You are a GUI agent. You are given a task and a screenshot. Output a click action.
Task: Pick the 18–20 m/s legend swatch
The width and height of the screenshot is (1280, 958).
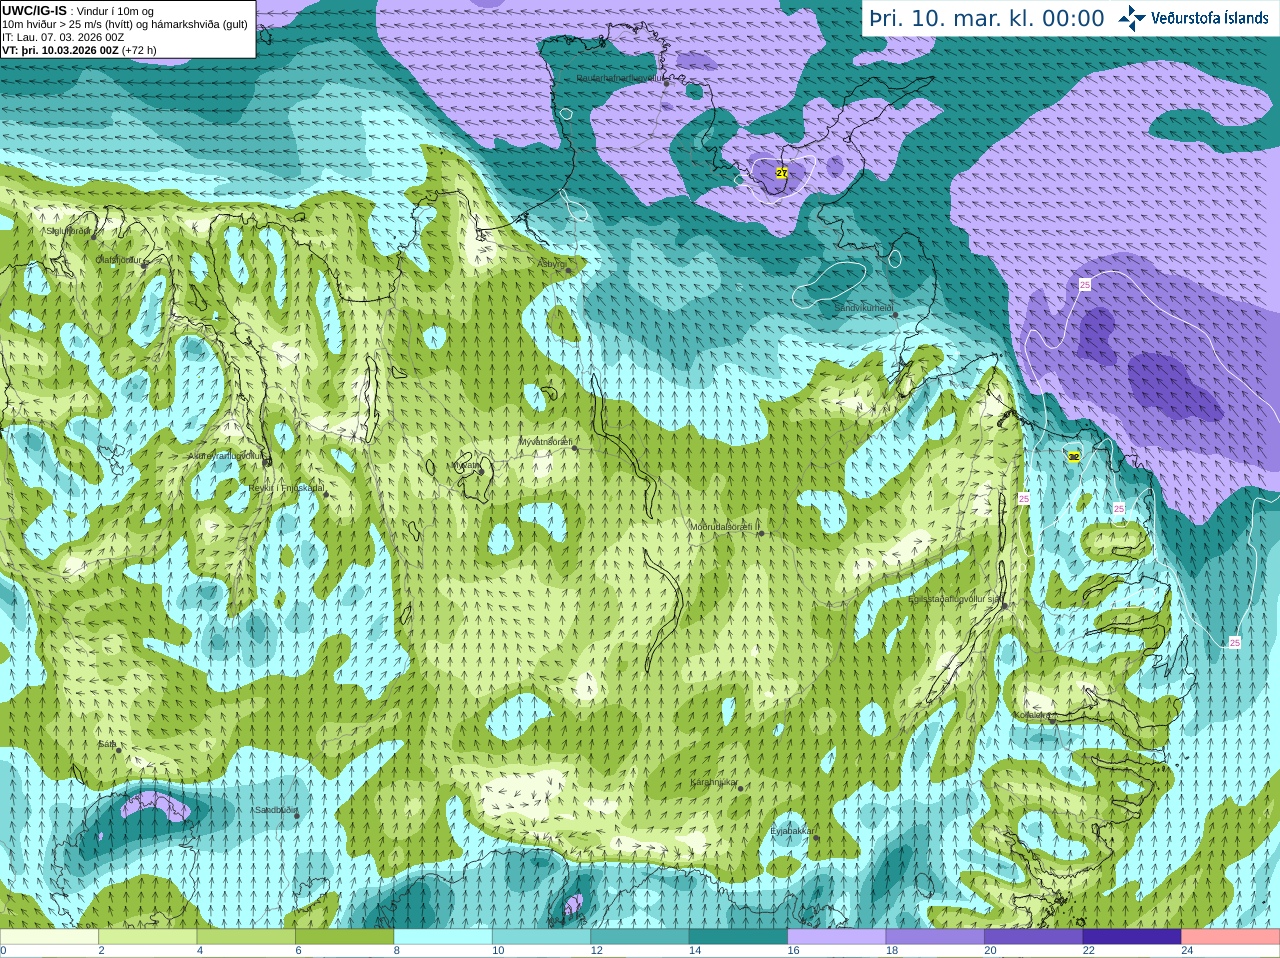[x=935, y=937]
